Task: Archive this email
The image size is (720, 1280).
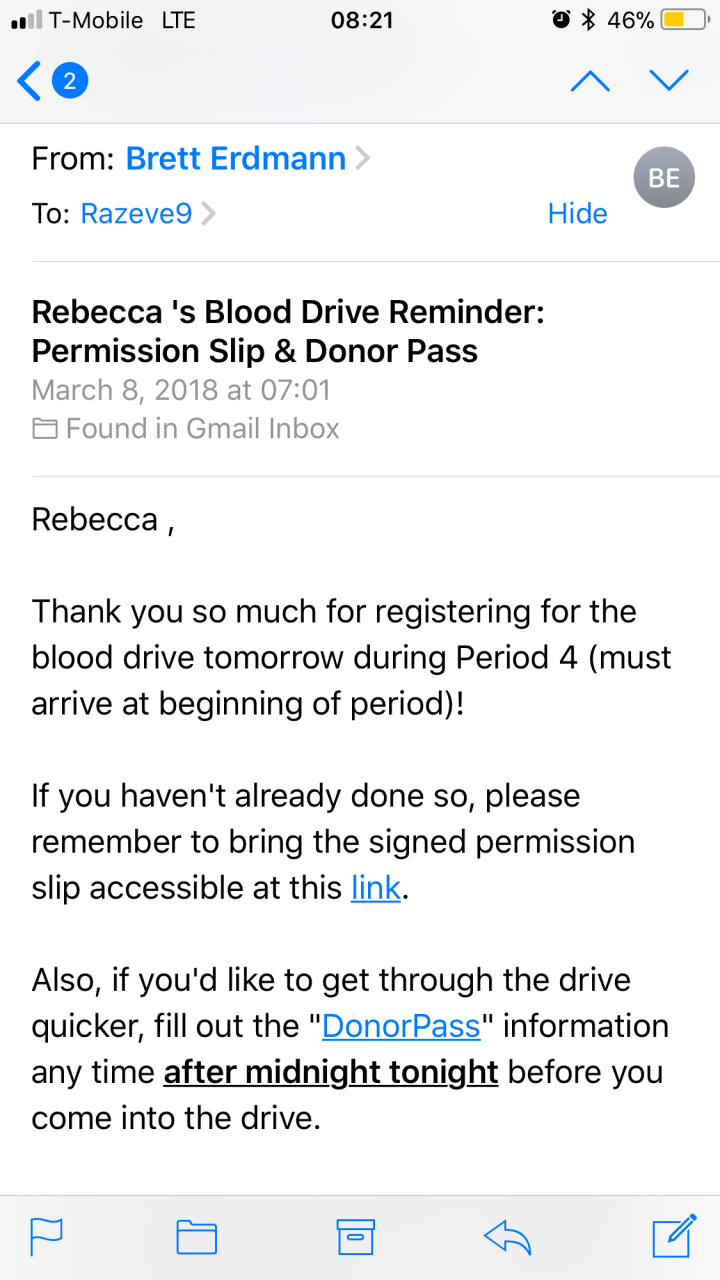Action: pos(355,1237)
